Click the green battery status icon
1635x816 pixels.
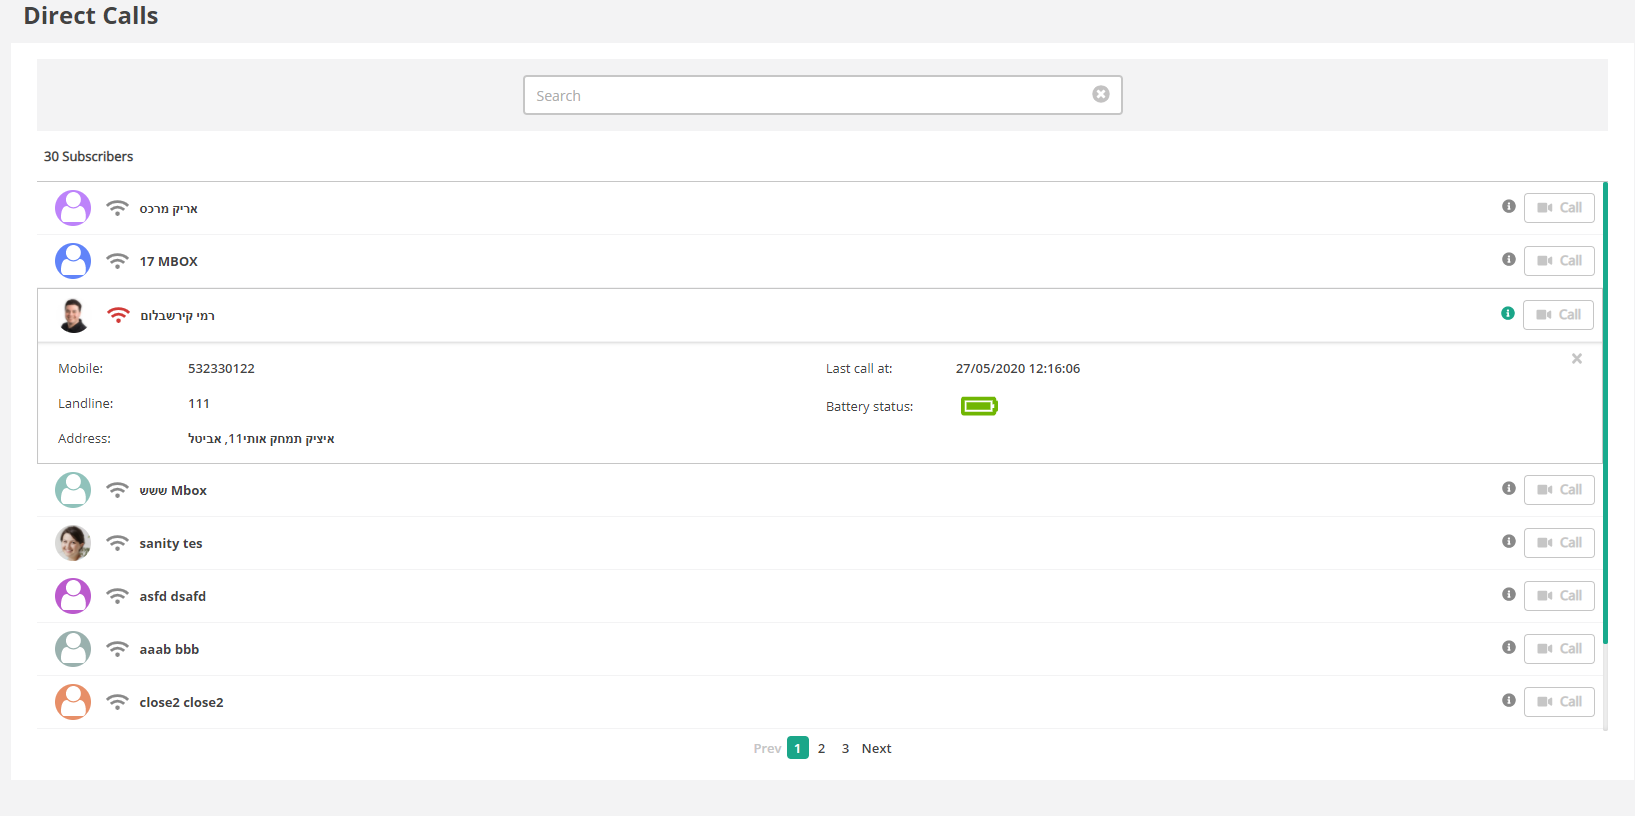tap(978, 406)
